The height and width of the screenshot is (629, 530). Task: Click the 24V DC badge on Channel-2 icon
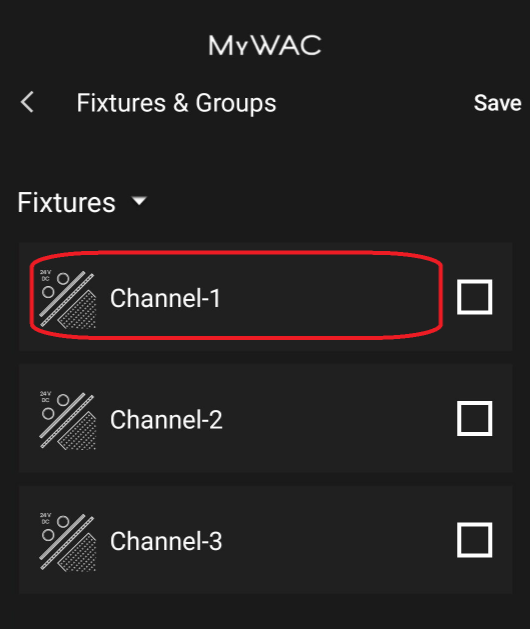(45, 397)
